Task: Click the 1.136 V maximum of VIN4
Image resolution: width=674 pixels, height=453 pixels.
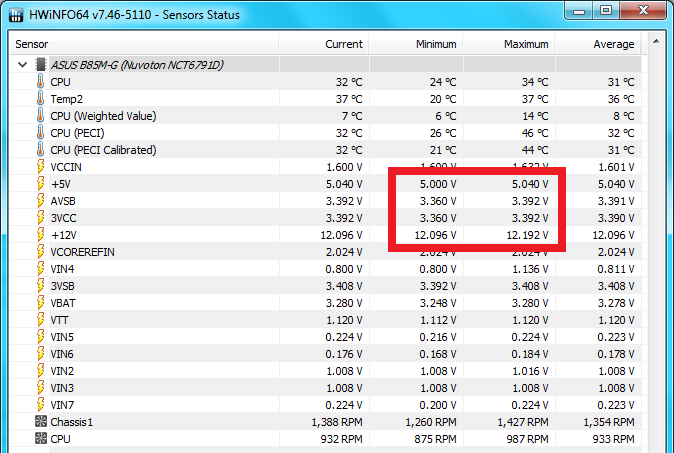Action: click(530, 269)
